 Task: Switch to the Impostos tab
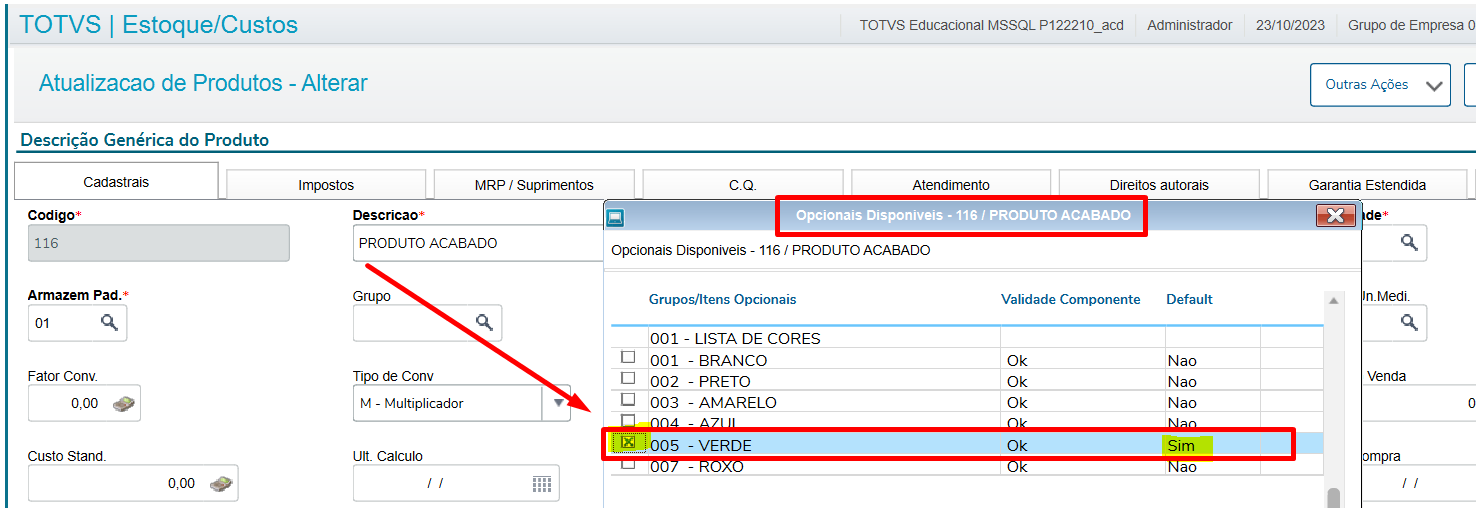click(x=326, y=185)
